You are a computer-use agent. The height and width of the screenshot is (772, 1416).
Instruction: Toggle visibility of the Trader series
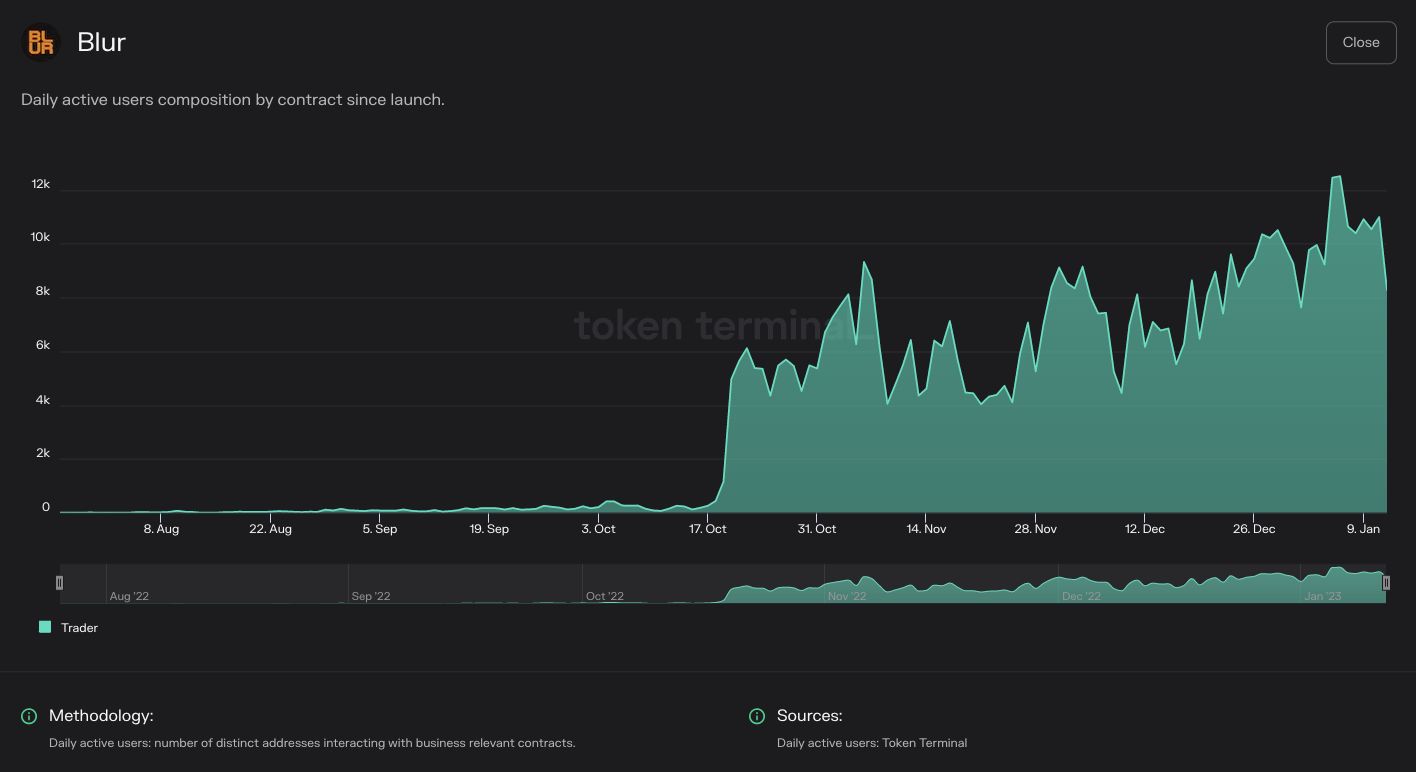71,627
